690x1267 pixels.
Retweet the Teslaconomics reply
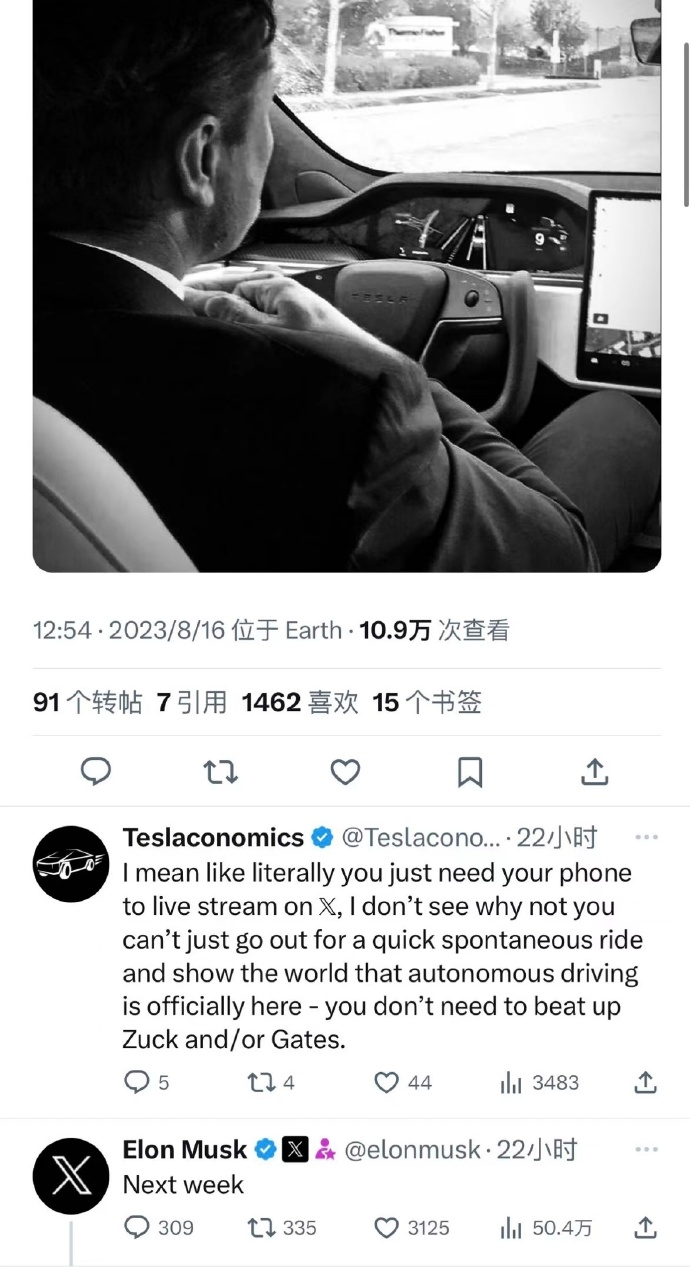click(271, 1082)
